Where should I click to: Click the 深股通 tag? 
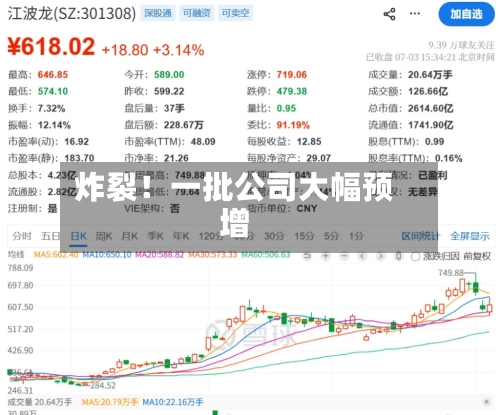click(158, 13)
